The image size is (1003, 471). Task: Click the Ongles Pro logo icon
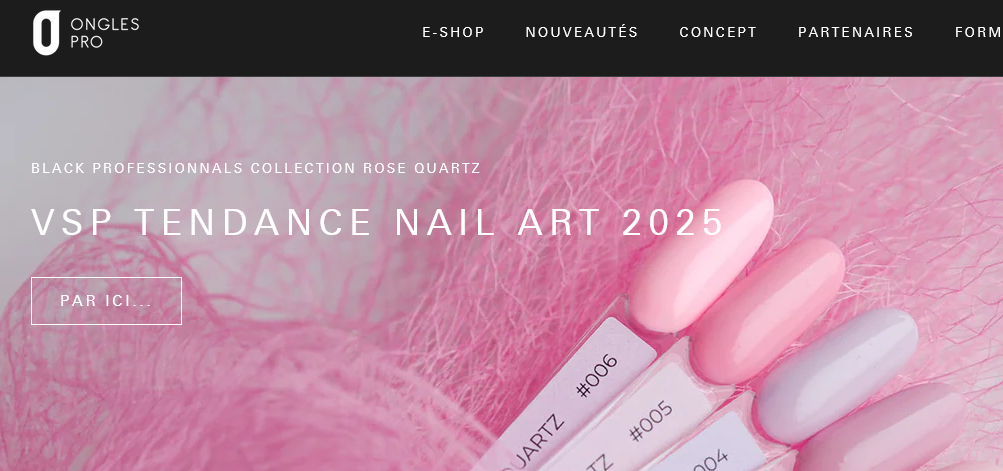[x=46, y=33]
